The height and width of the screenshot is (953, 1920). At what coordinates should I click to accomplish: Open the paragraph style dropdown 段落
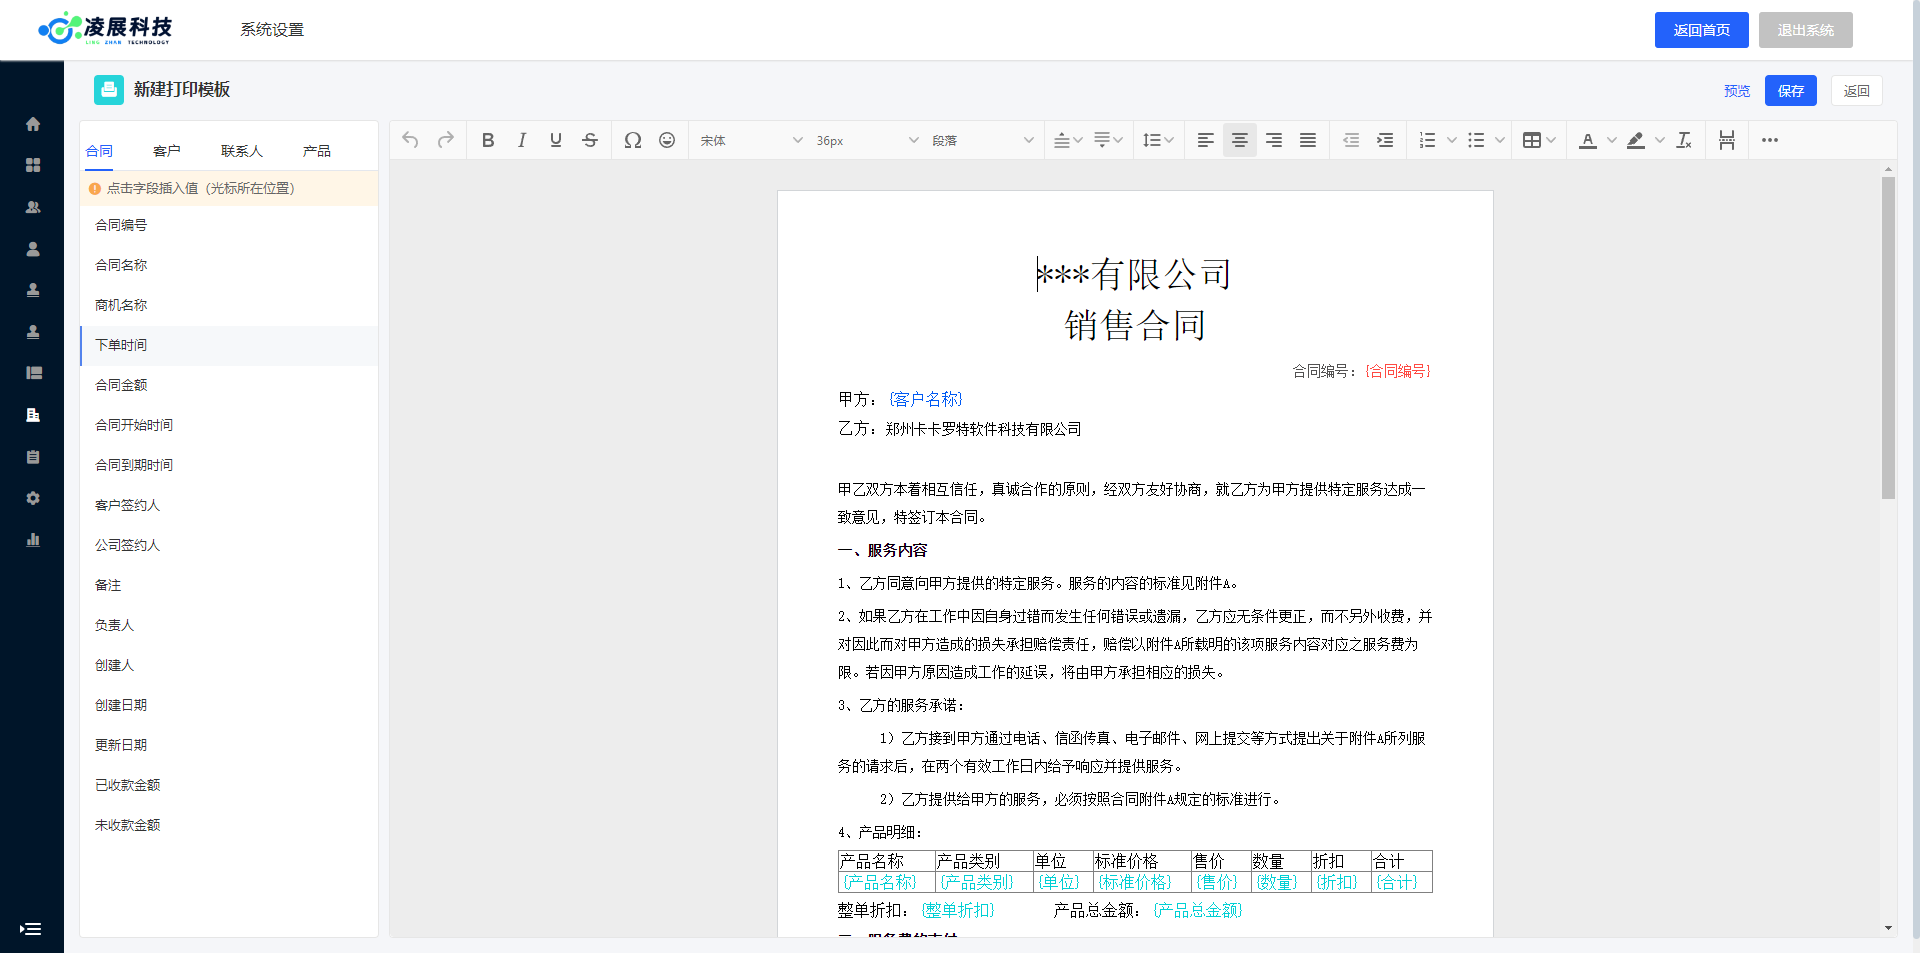pyautogui.click(x=982, y=140)
